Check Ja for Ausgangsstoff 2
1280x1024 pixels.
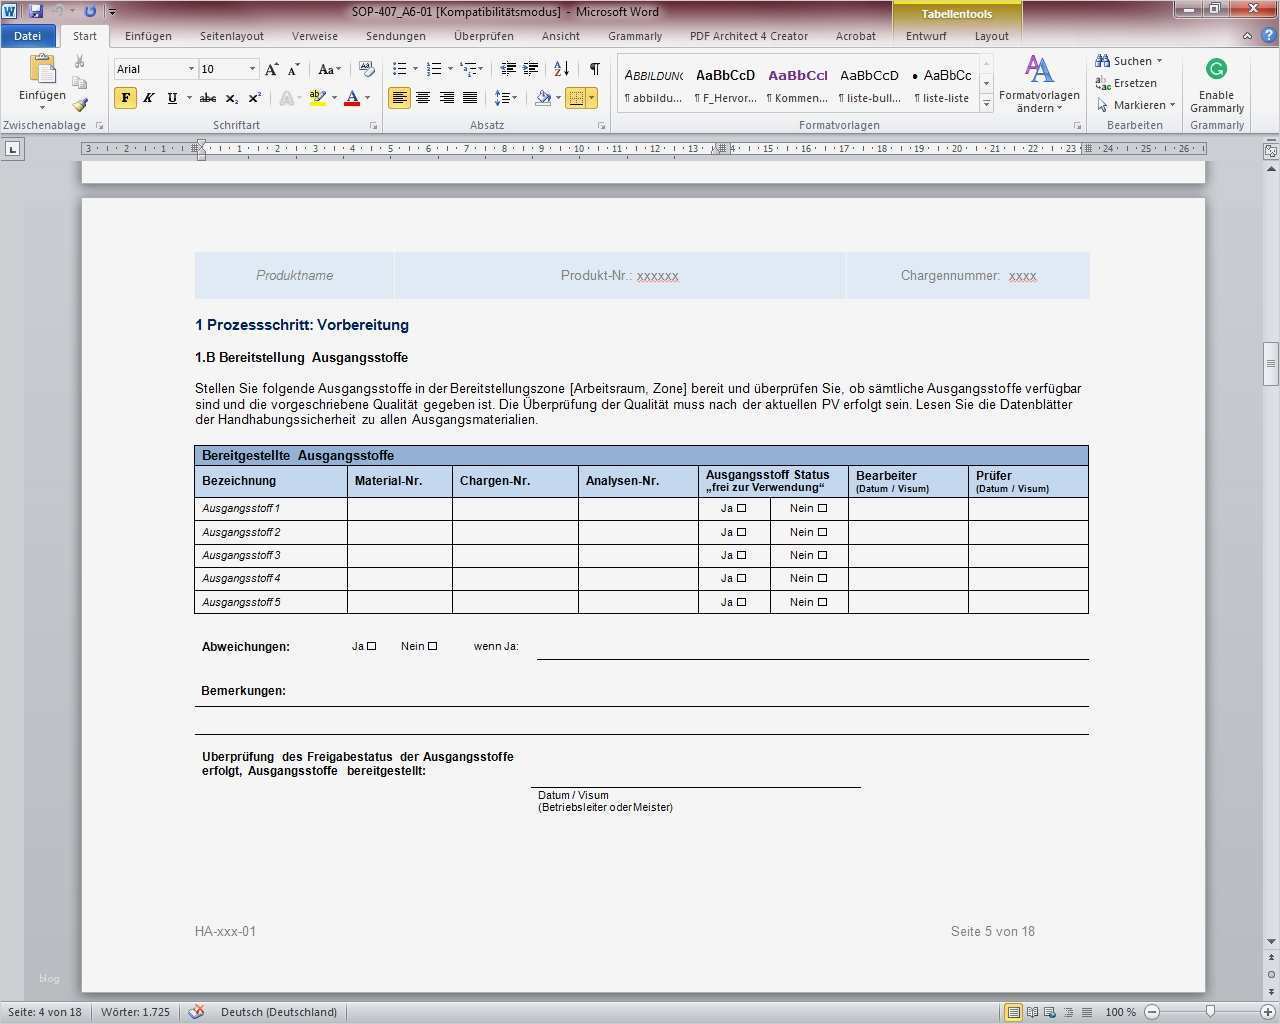point(741,532)
